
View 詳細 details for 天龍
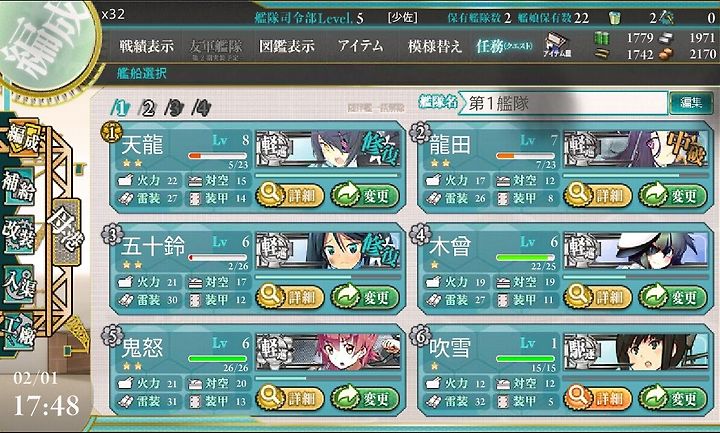(290, 196)
